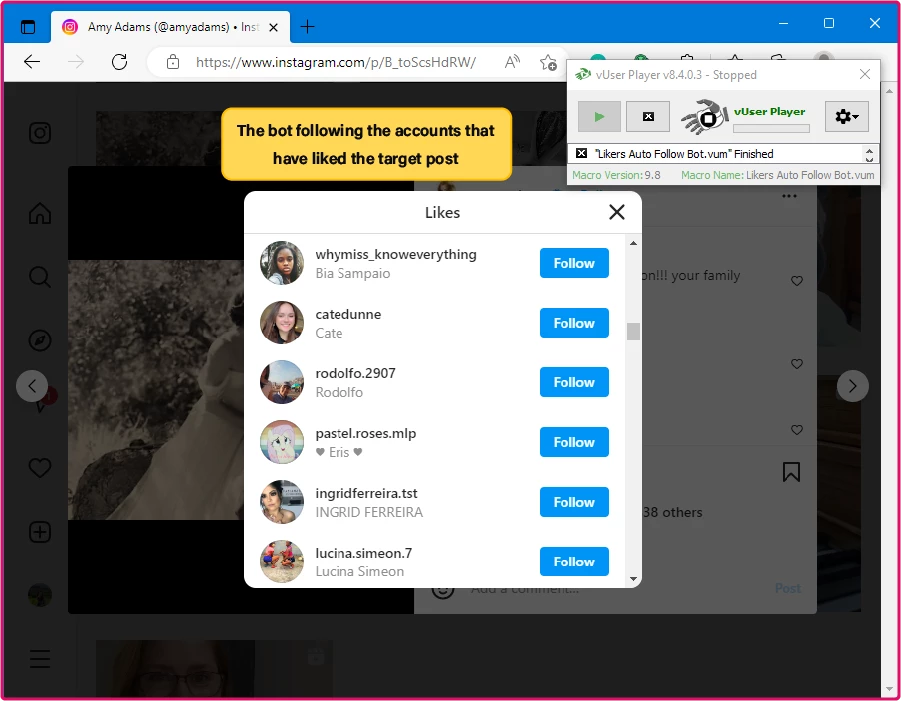Click browser Refresh button
The image size is (901, 701).
click(x=119, y=62)
